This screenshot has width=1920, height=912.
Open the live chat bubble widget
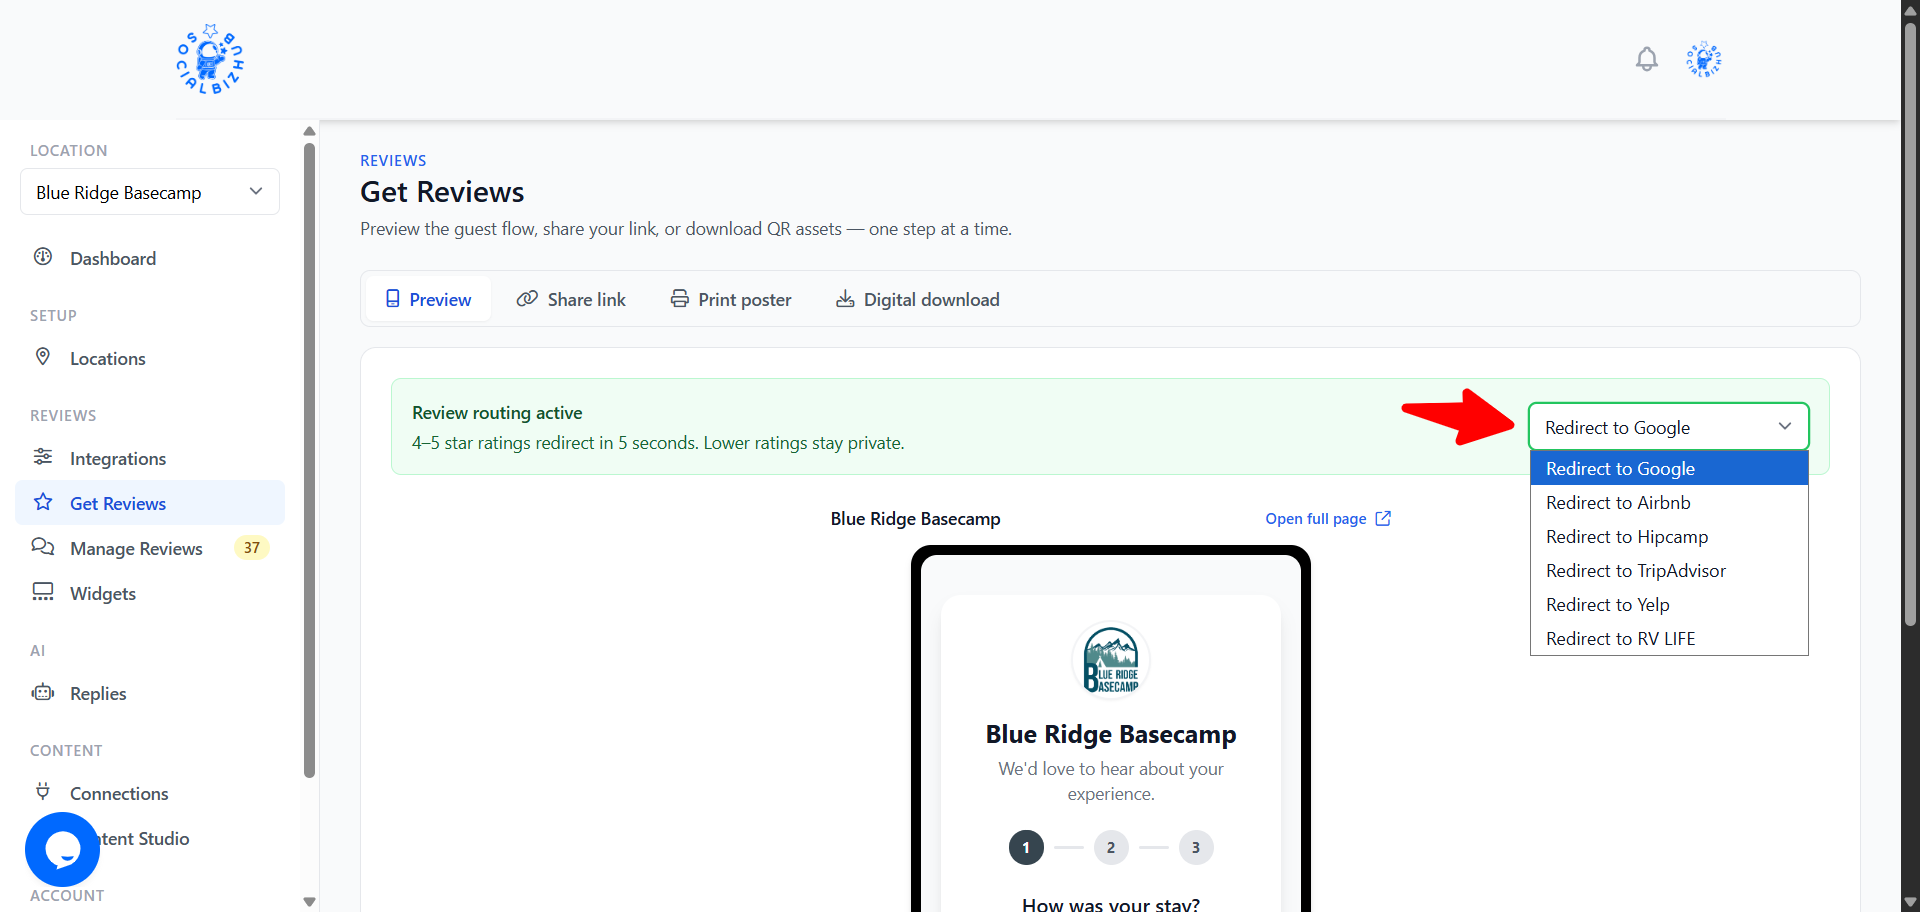tap(62, 849)
